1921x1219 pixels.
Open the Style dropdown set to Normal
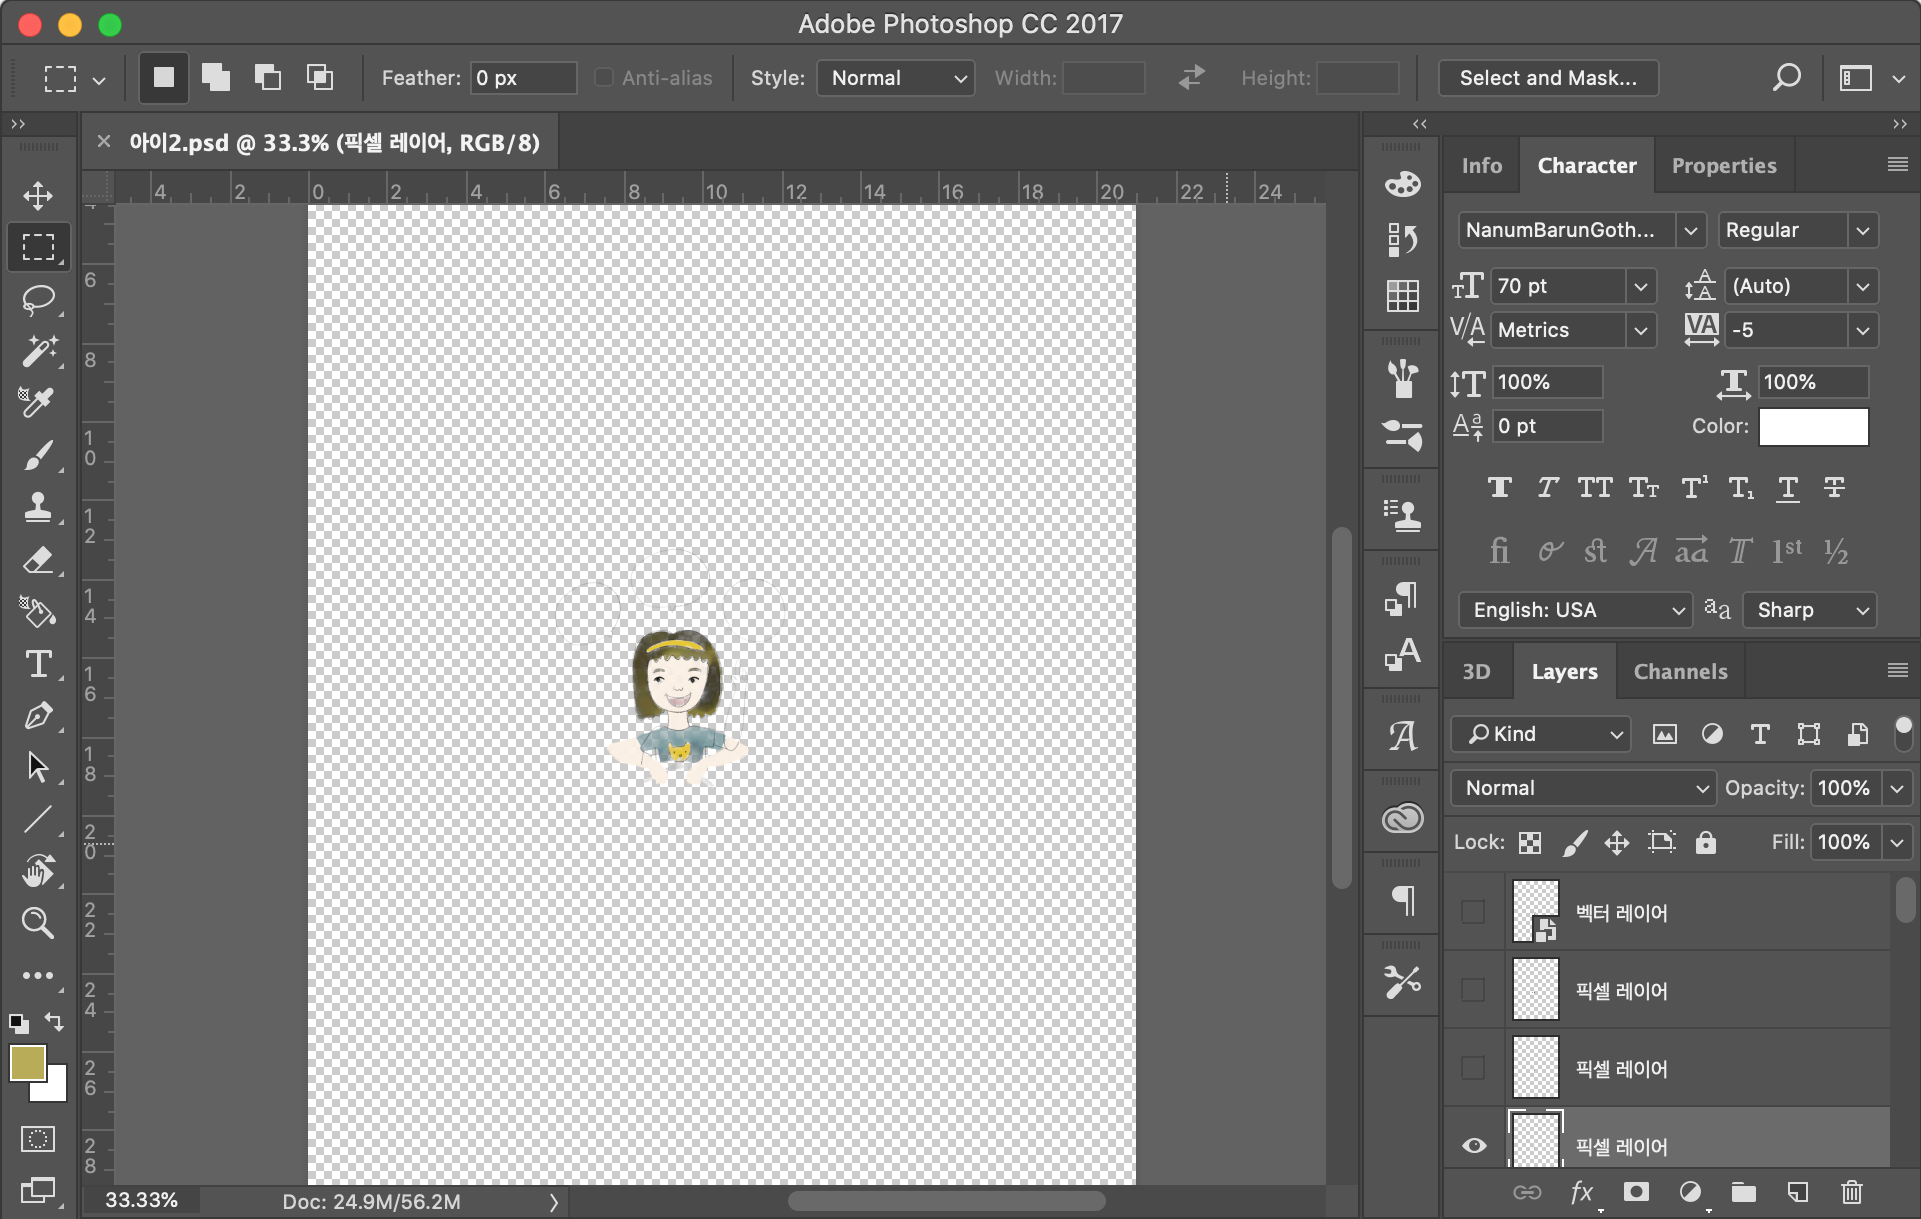896,78
